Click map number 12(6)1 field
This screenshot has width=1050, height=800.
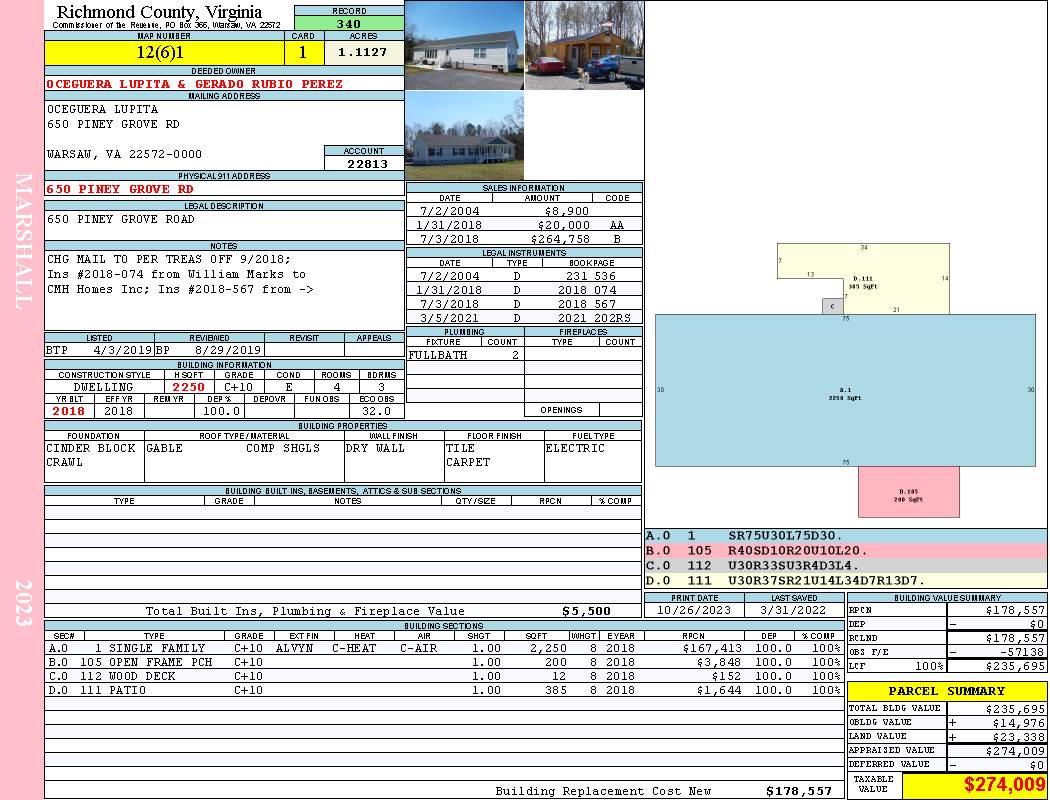click(x=164, y=52)
